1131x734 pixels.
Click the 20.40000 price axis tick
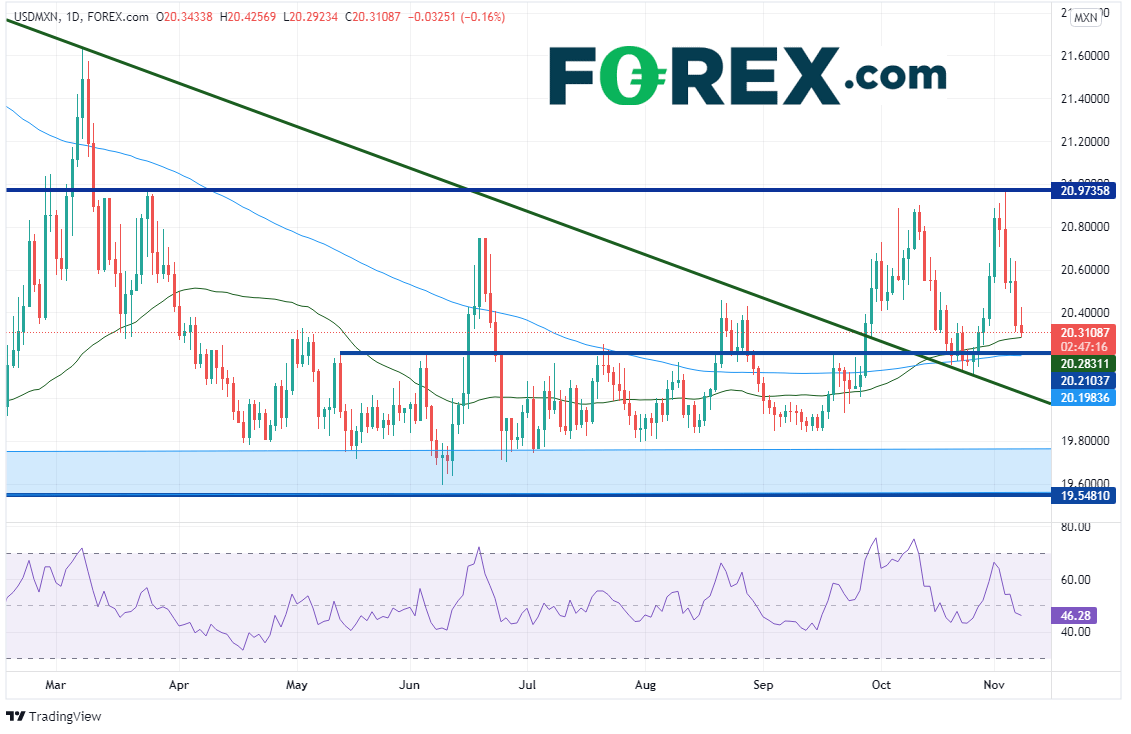pyautogui.click(x=1085, y=312)
